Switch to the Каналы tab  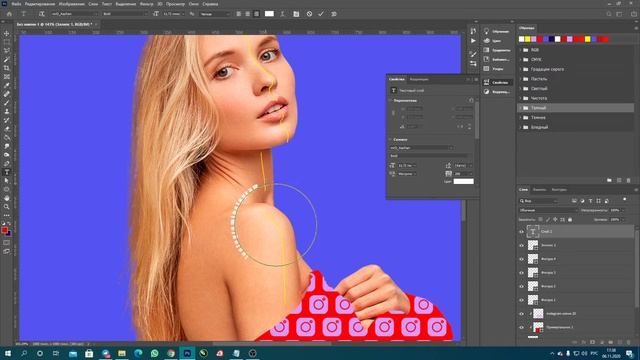pyautogui.click(x=539, y=190)
